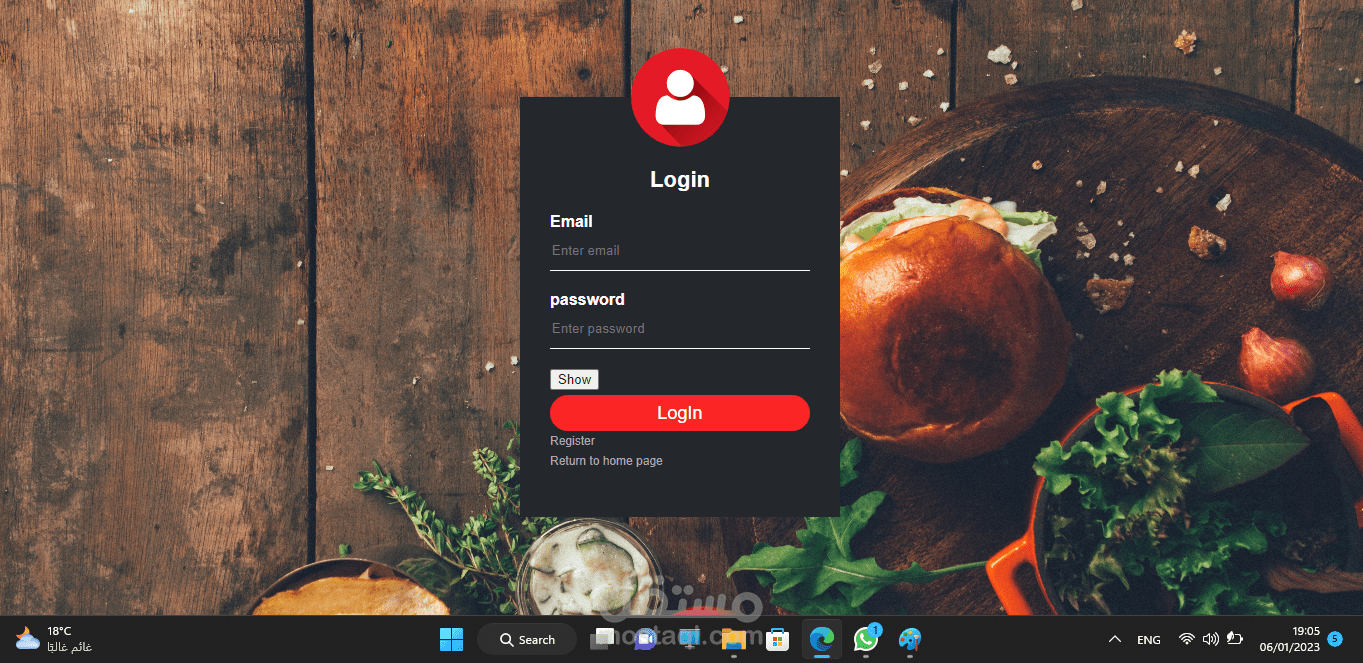This screenshot has height=663, width=1363.
Task: Open the Register link
Action: tap(572, 441)
